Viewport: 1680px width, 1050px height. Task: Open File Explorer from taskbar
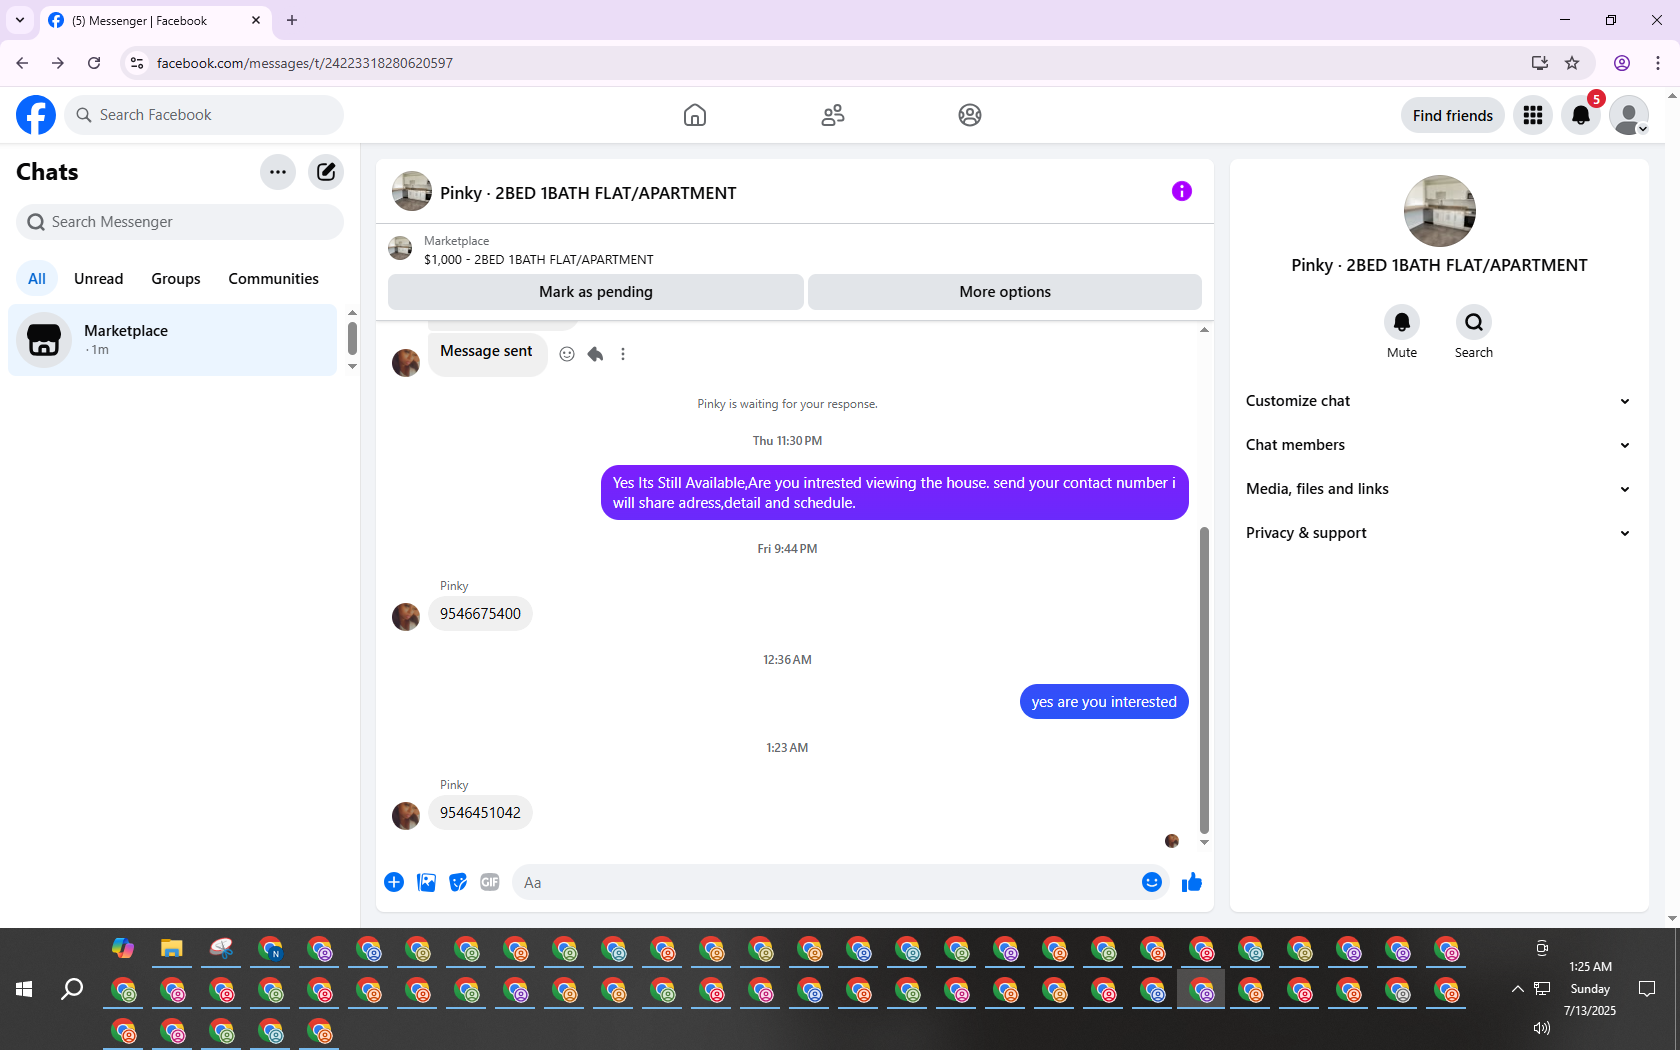[172, 948]
